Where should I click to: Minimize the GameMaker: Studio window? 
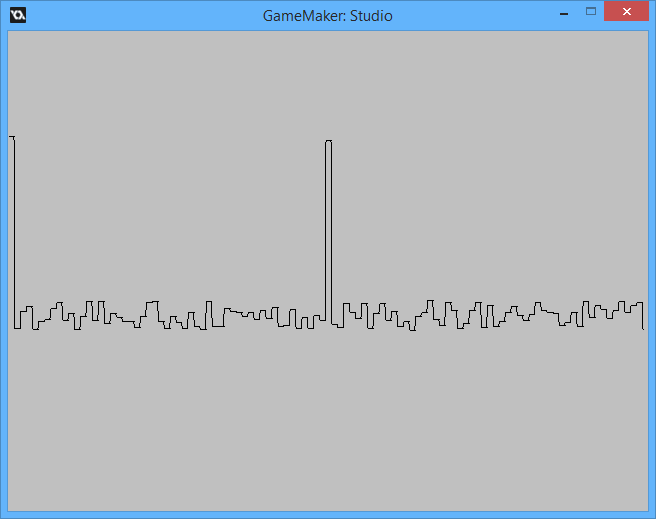(x=564, y=14)
